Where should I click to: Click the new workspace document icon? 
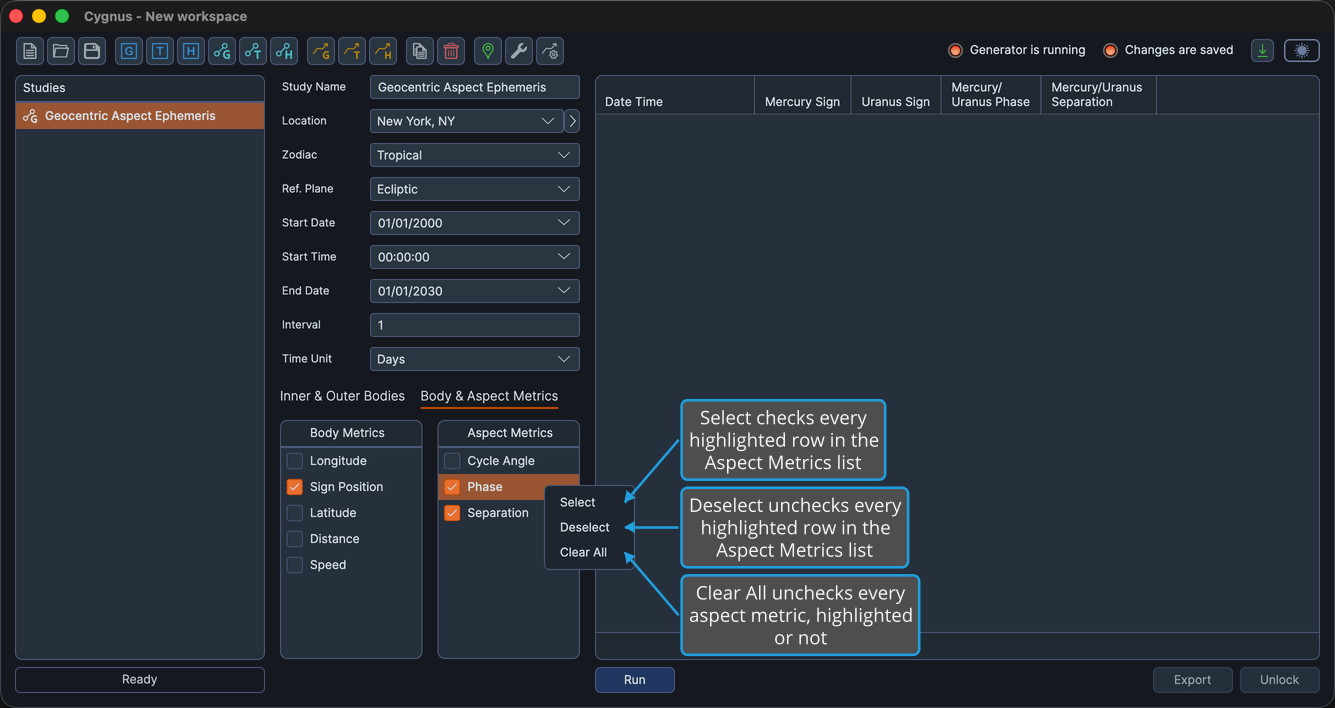point(30,51)
